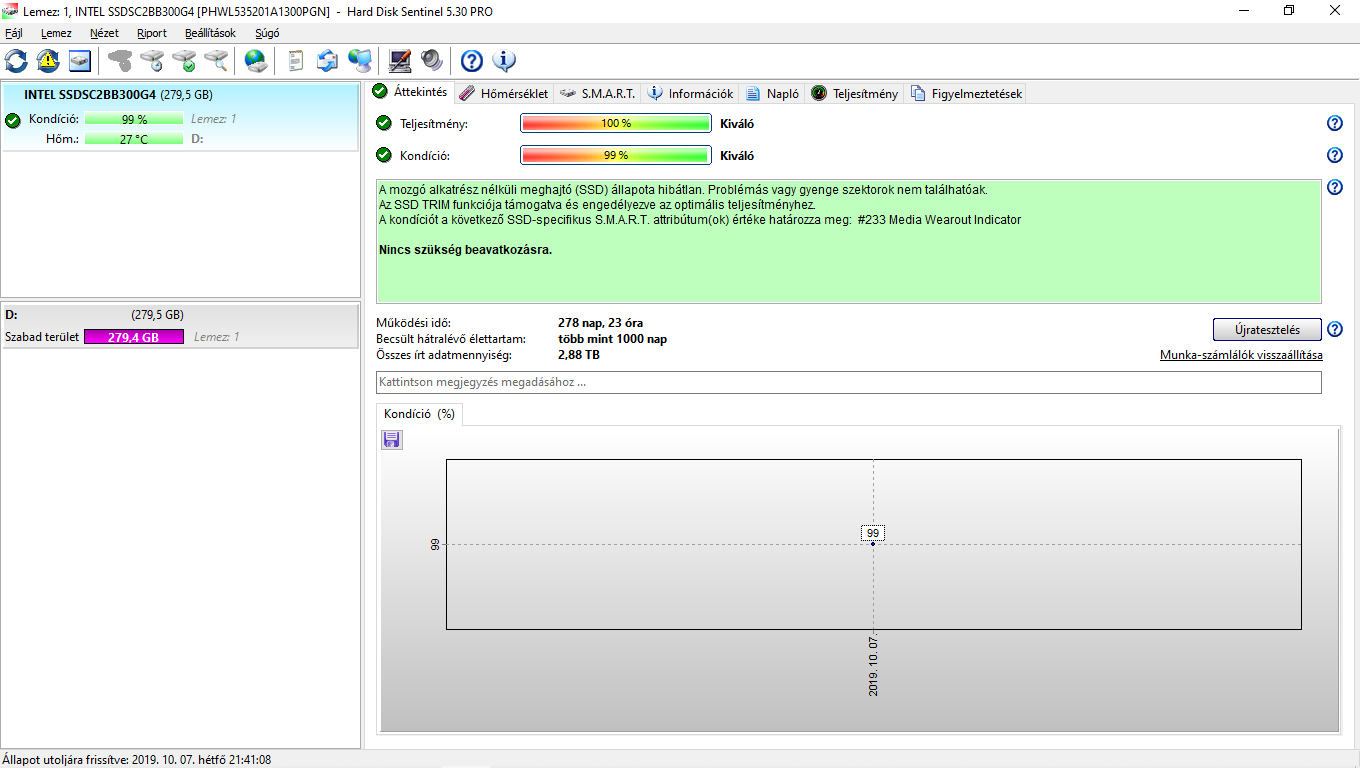The image size is (1360, 768).
Task: Switch to the S.M.A.R.T. tab
Action: (x=597, y=93)
